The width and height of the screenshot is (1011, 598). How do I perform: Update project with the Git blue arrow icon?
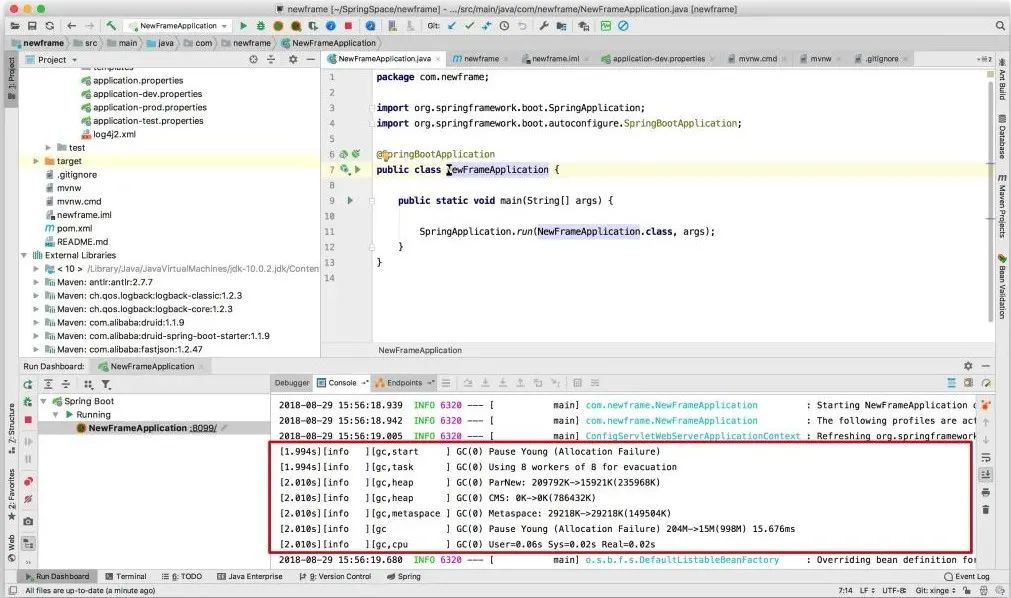452,26
